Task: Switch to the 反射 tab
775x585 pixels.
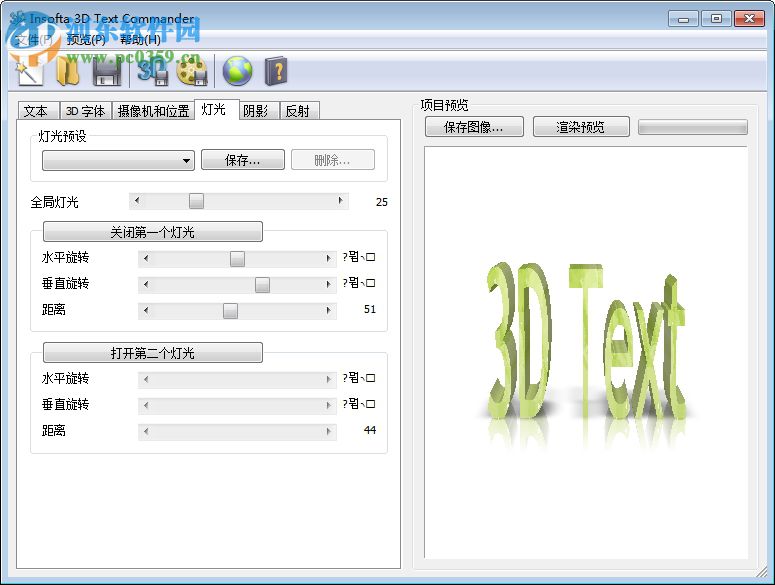Action: point(300,111)
